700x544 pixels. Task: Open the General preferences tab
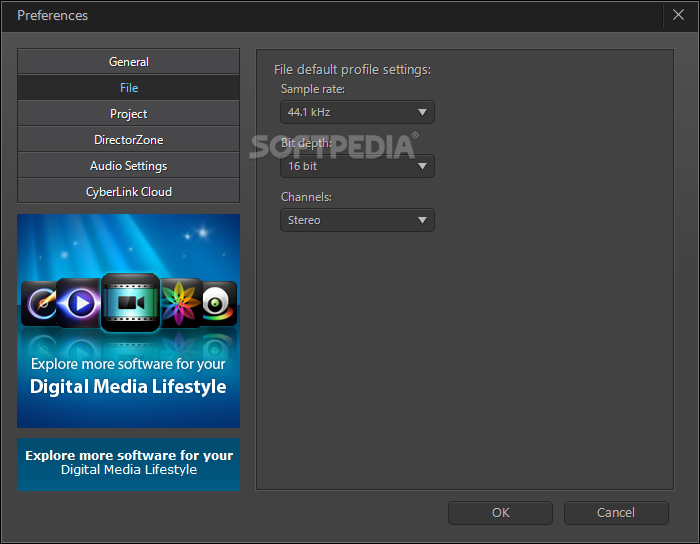pyautogui.click(x=129, y=62)
